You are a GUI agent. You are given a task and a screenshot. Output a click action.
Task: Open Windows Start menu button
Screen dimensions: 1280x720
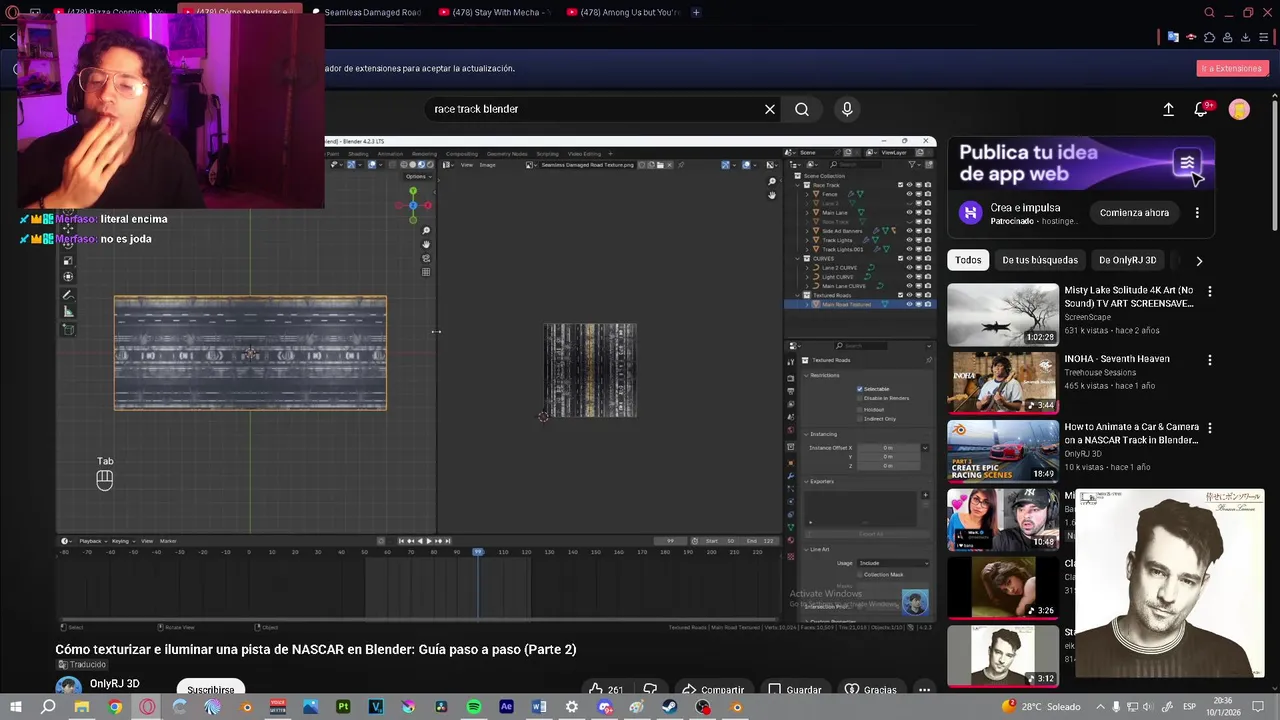pos(15,707)
